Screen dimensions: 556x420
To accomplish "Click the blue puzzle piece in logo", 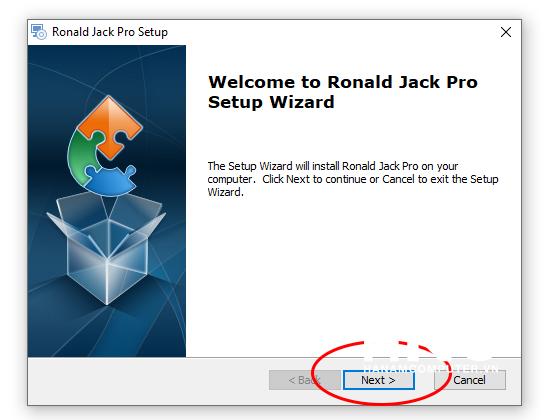I will pyautogui.click(x=111, y=182).
